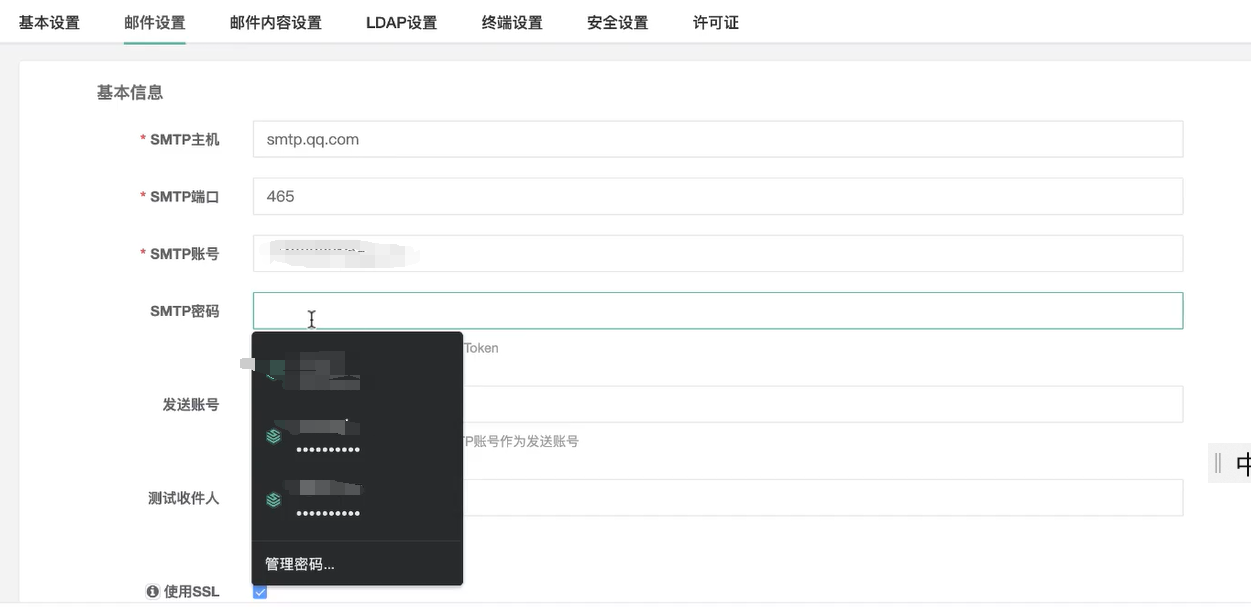Return to the 基本设置 tab
This screenshot has height=607, width=1251.
point(48,22)
